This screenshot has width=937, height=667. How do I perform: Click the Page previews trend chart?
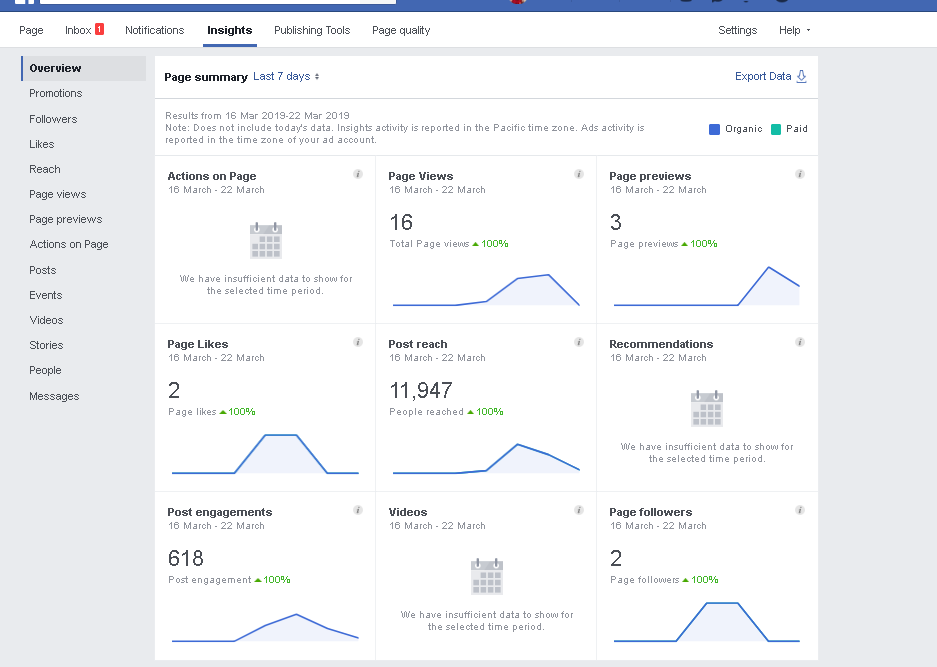(x=706, y=286)
